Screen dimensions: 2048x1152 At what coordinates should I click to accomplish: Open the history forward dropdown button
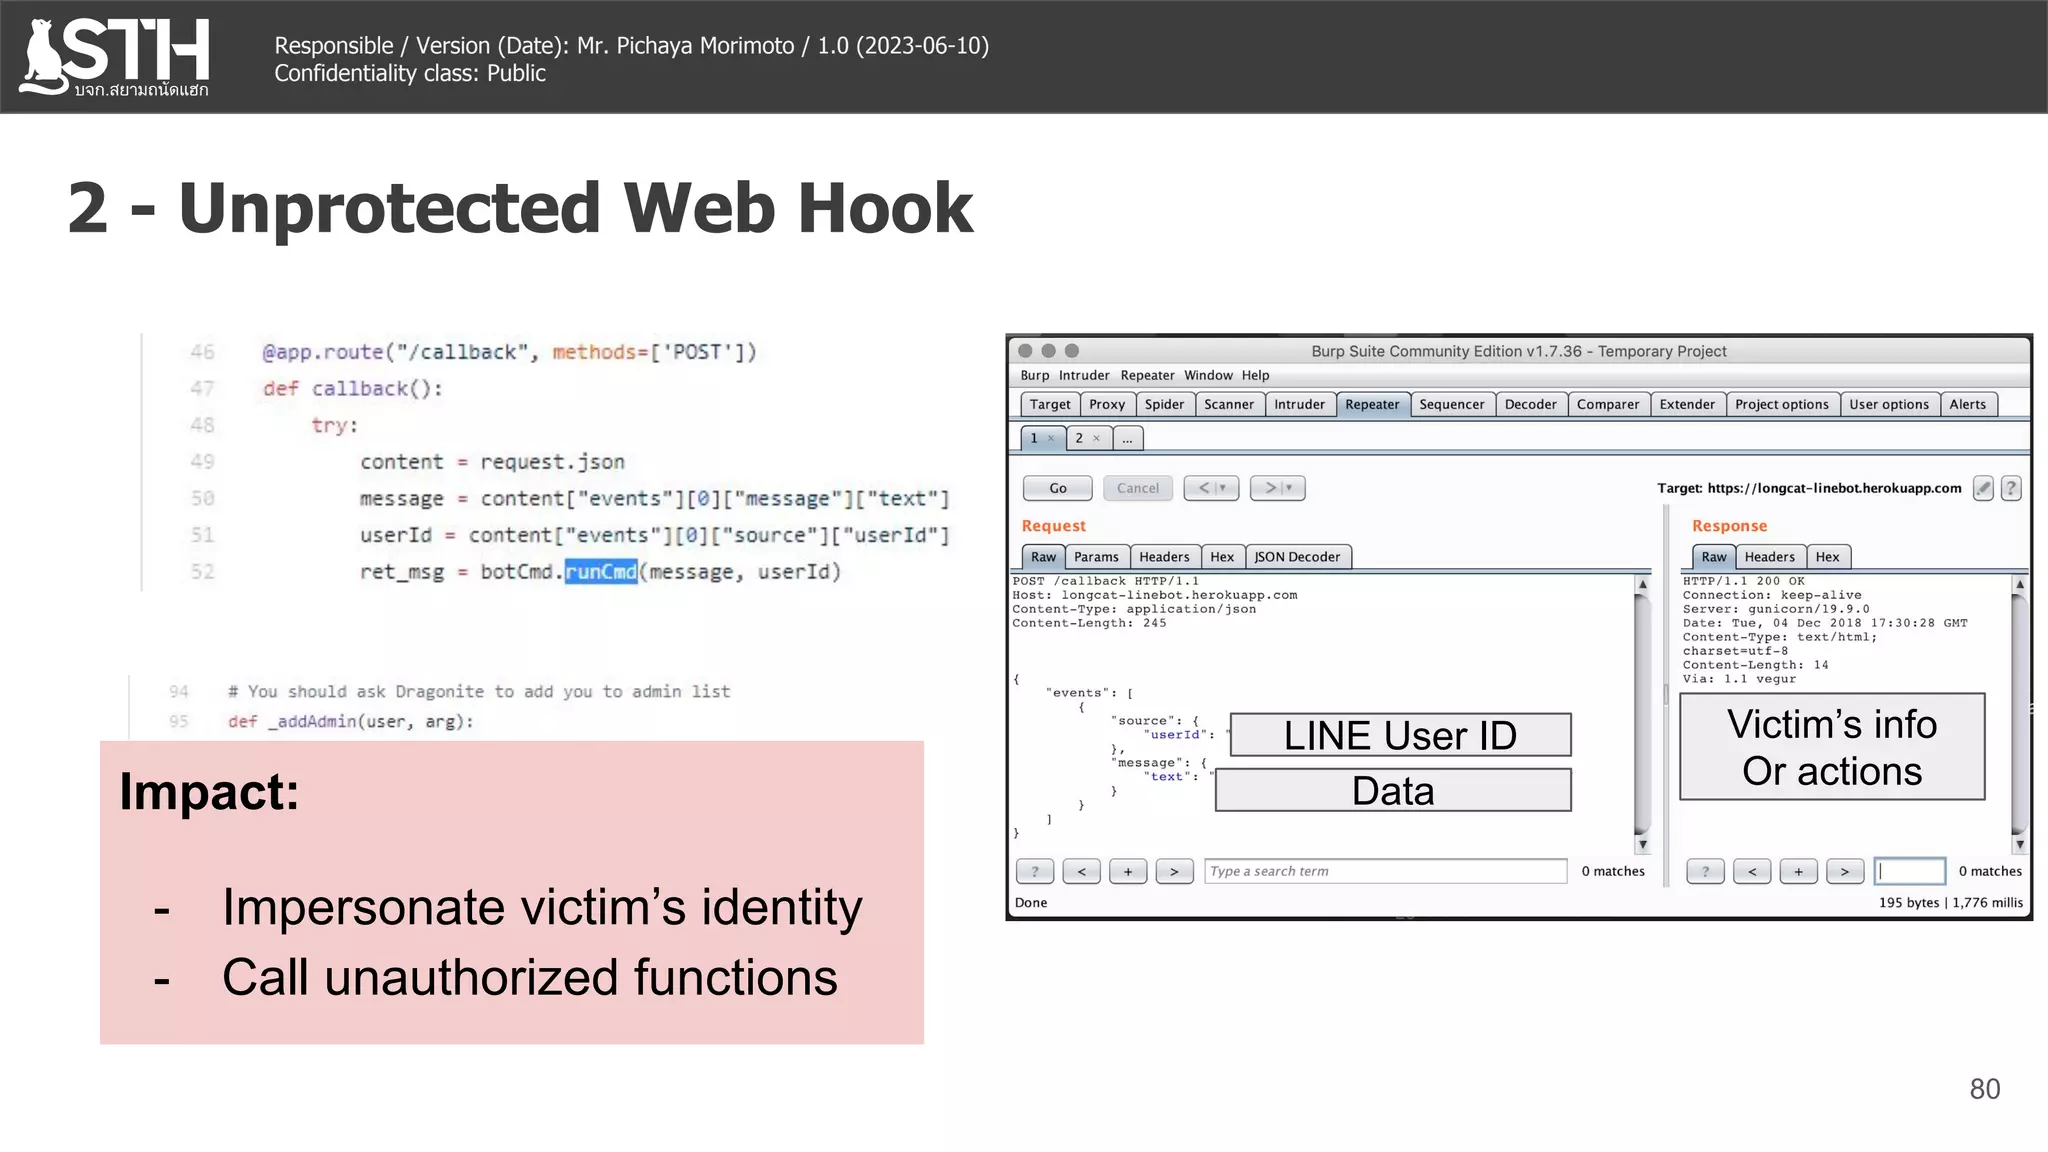1278,488
